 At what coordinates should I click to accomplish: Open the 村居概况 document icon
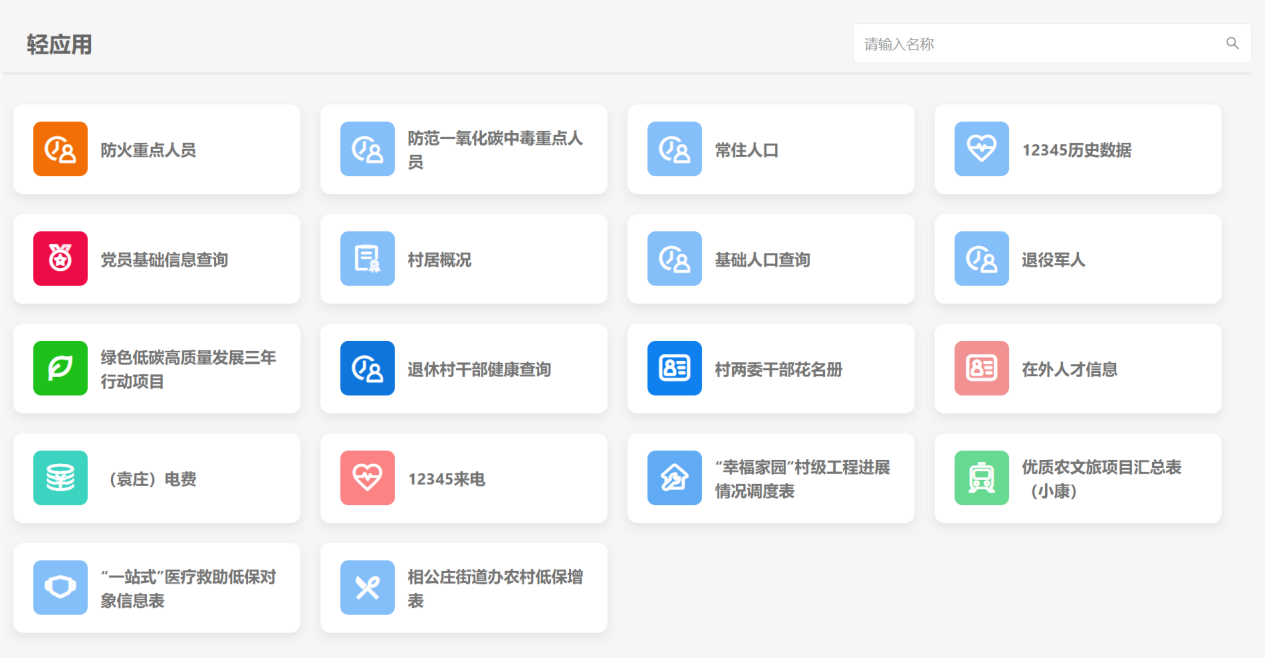[367, 259]
